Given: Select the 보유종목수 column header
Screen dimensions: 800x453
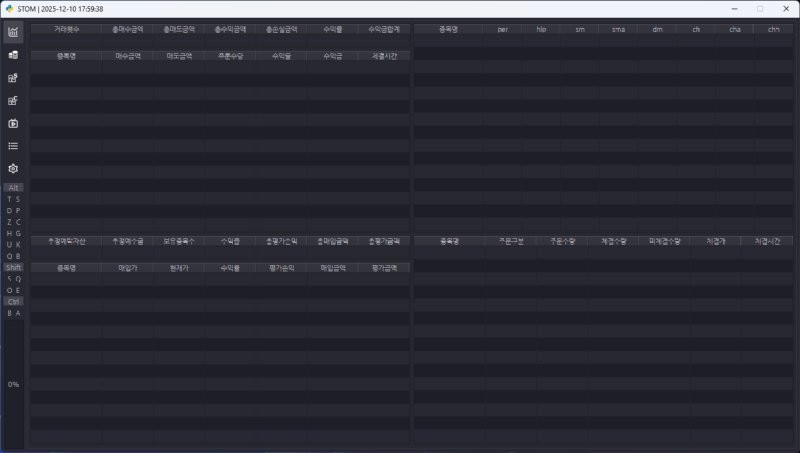Looking at the screenshot, I should click(x=179, y=241).
